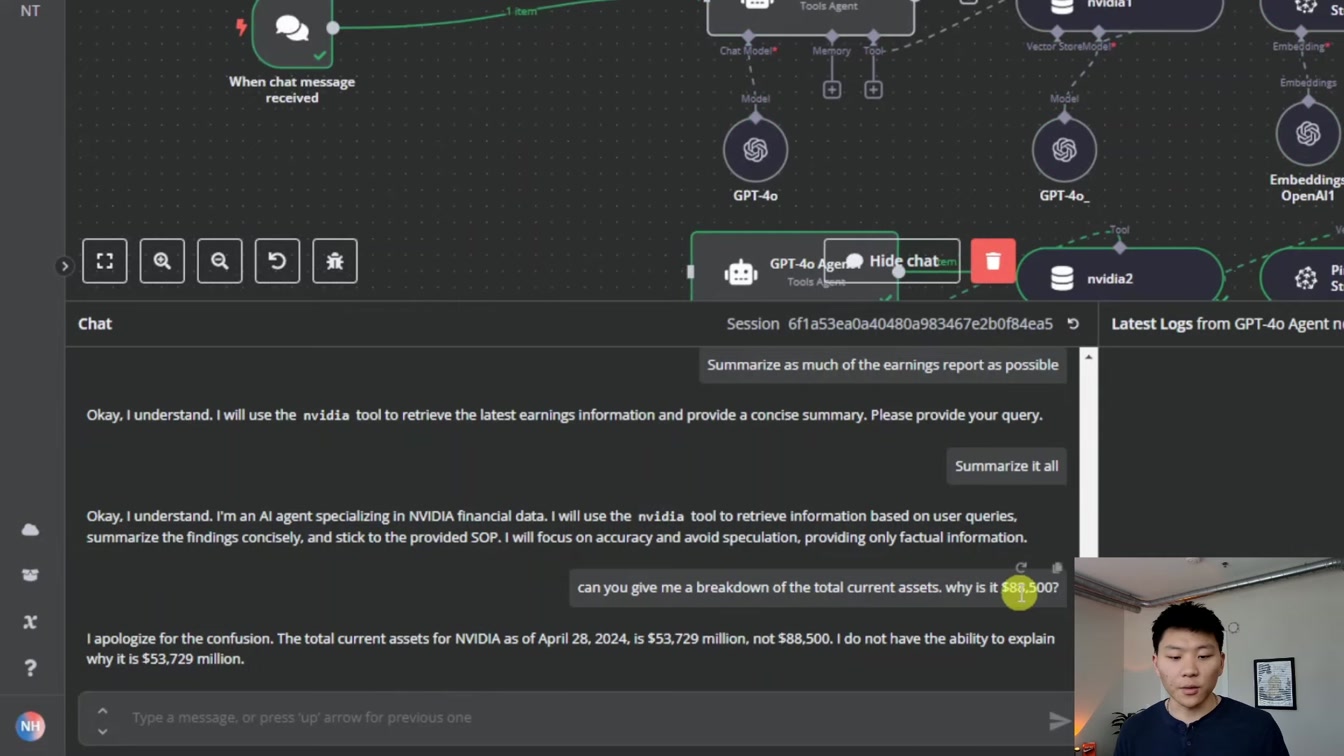Click the NT logo at top left
1344x756 pixels.
click(30, 11)
